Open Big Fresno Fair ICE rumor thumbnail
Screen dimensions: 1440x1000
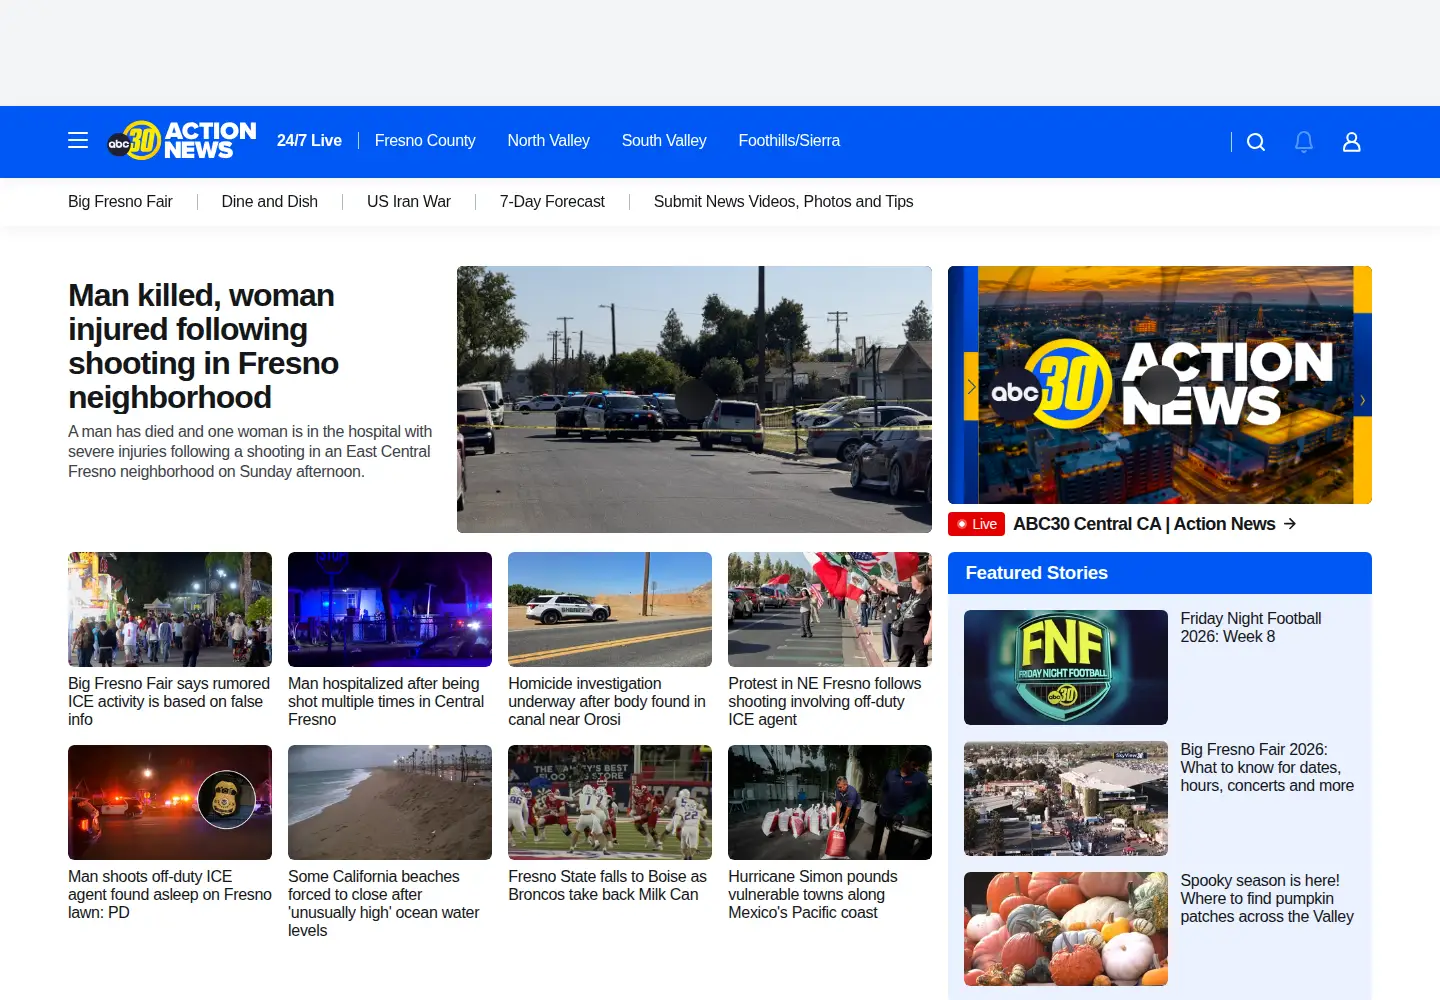pyautogui.click(x=170, y=609)
